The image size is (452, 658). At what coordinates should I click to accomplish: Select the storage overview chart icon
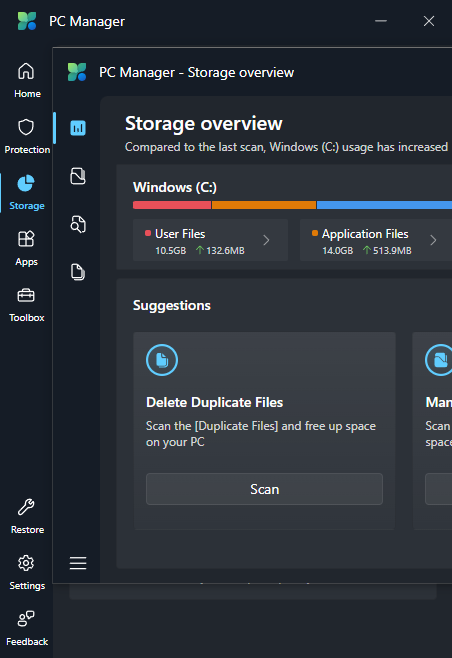(78, 128)
